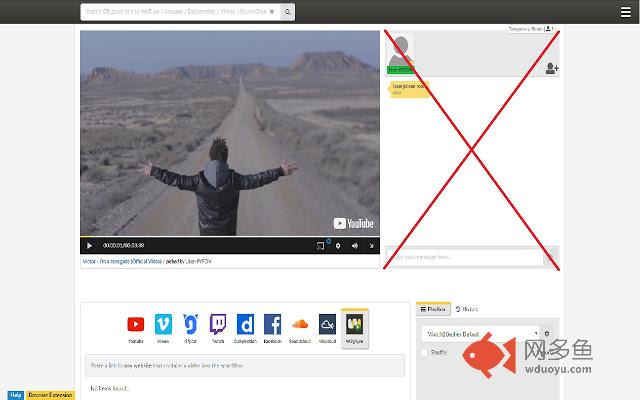Select the YouTube source icon

click(x=136, y=329)
